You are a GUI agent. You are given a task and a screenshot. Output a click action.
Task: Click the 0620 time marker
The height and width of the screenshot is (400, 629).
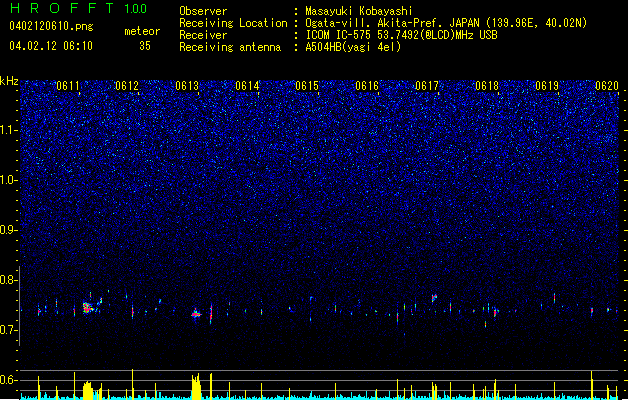click(x=607, y=86)
